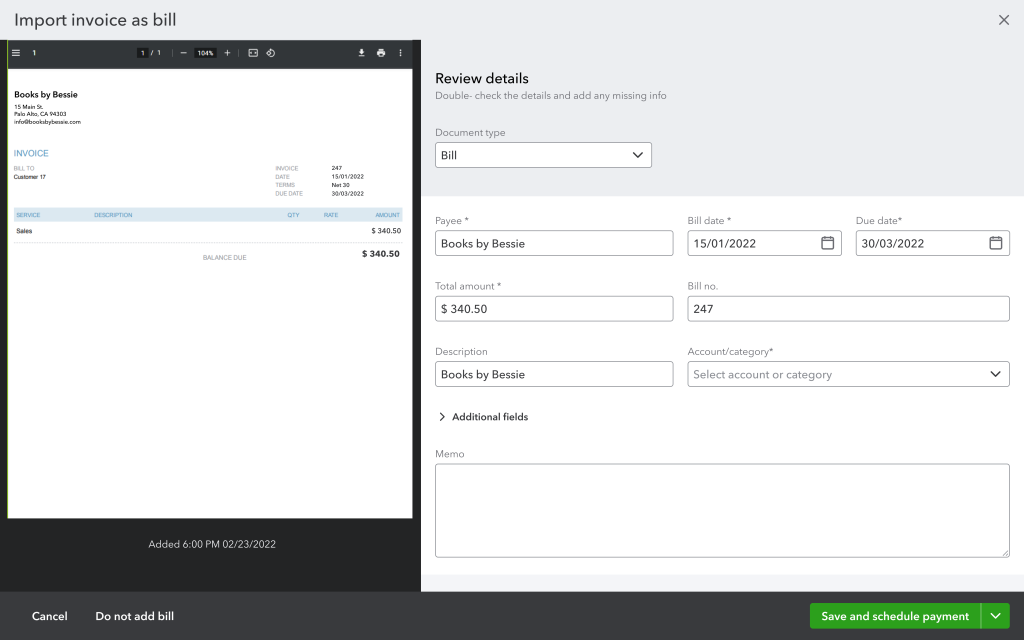This screenshot has height=640, width=1024.
Task: Click the Bill no. field
Action: [x=848, y=308]
